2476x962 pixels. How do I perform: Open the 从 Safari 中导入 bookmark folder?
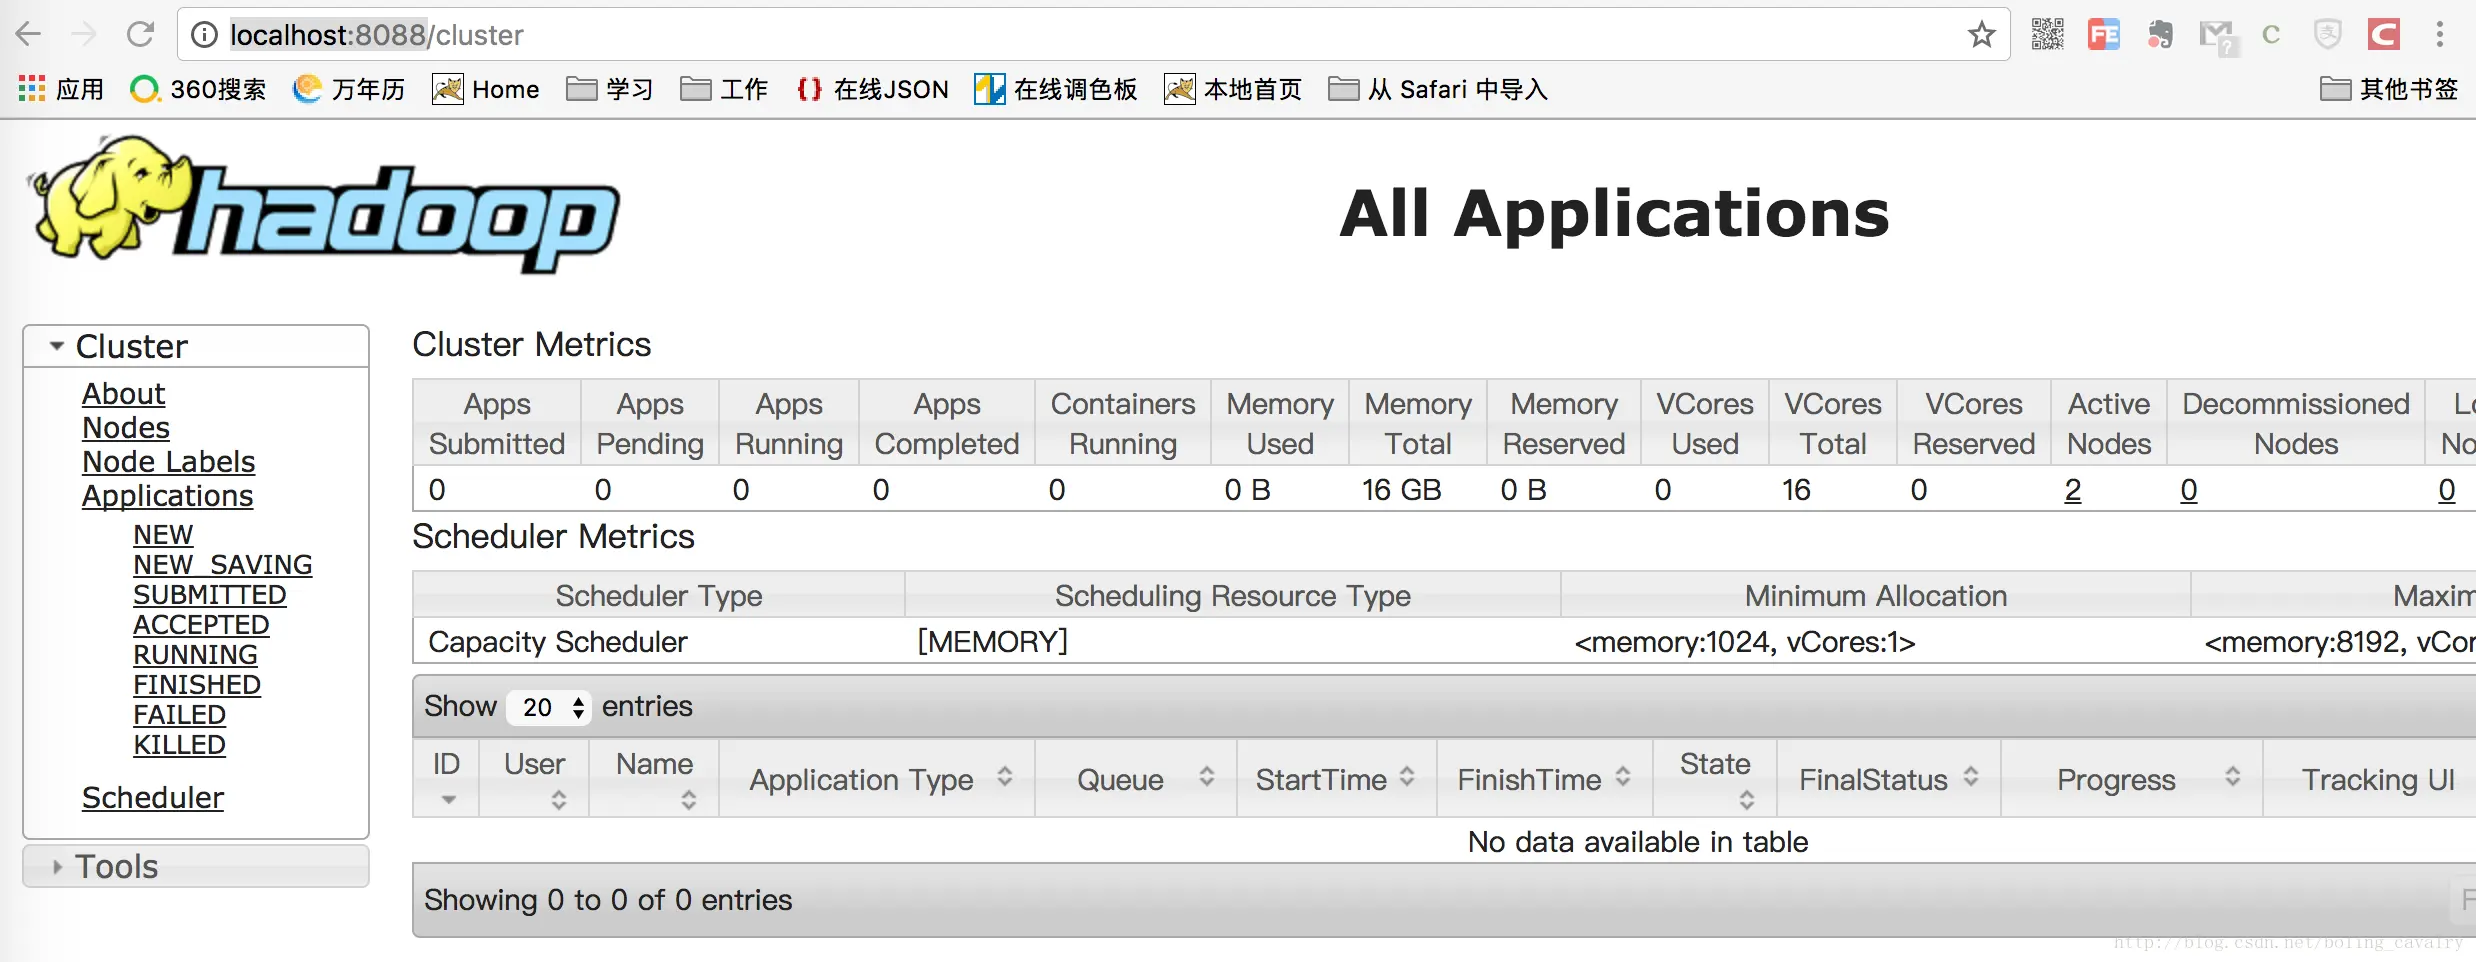tap(1438, 89)
